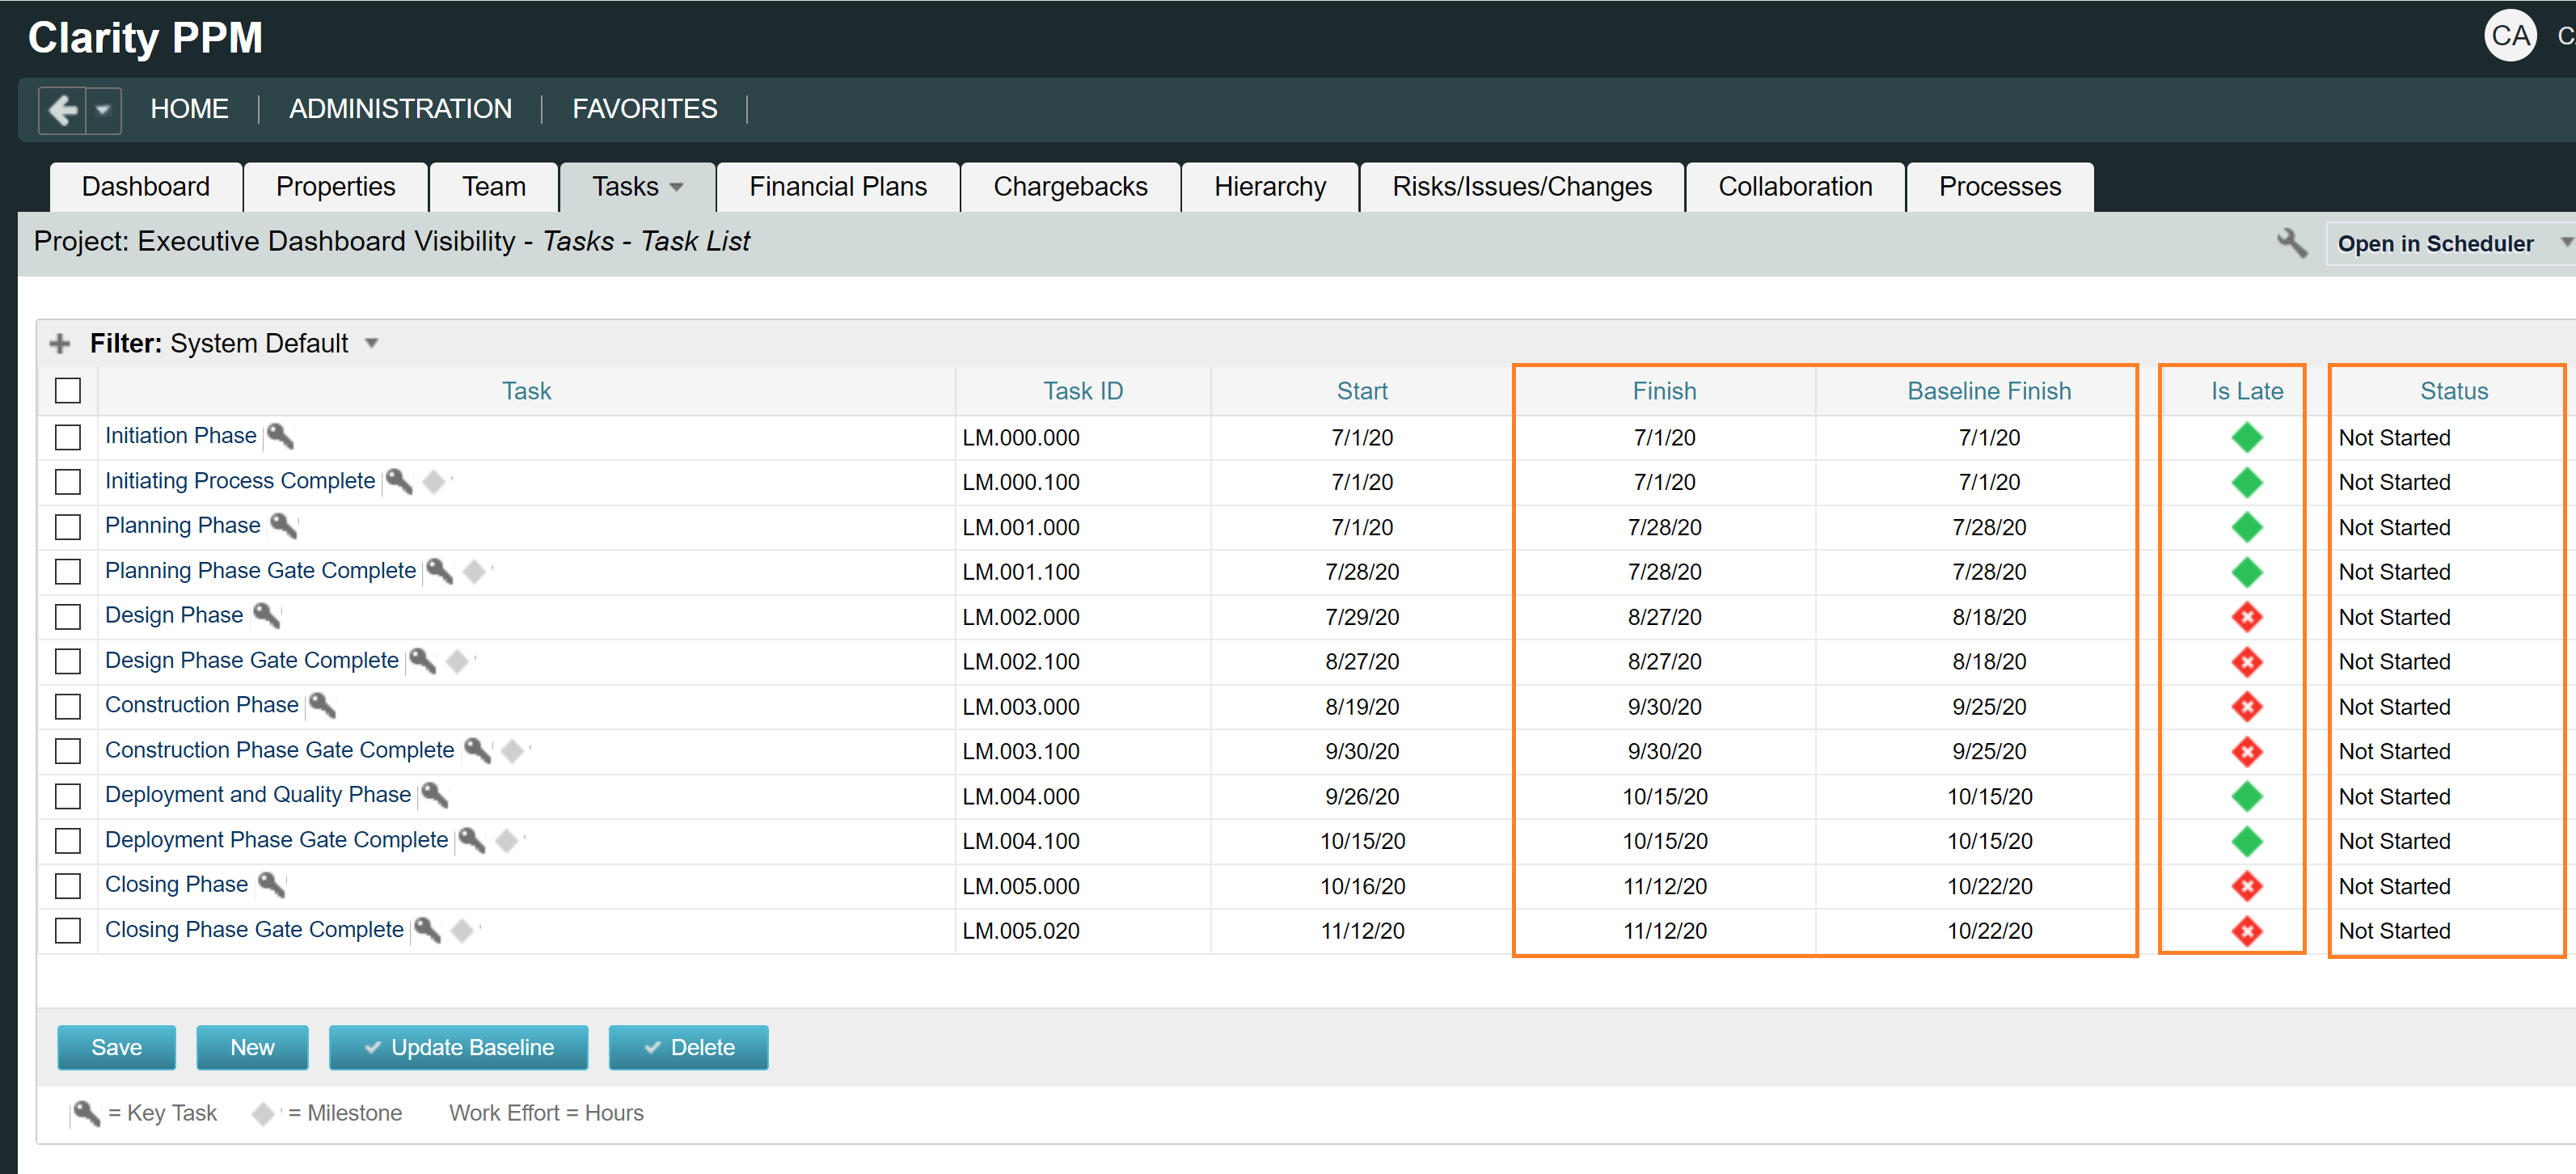Screen dimensions: 2576x1174
Task: Click key task icon next to Initiation Phase
Action: [x=280, y=436]
